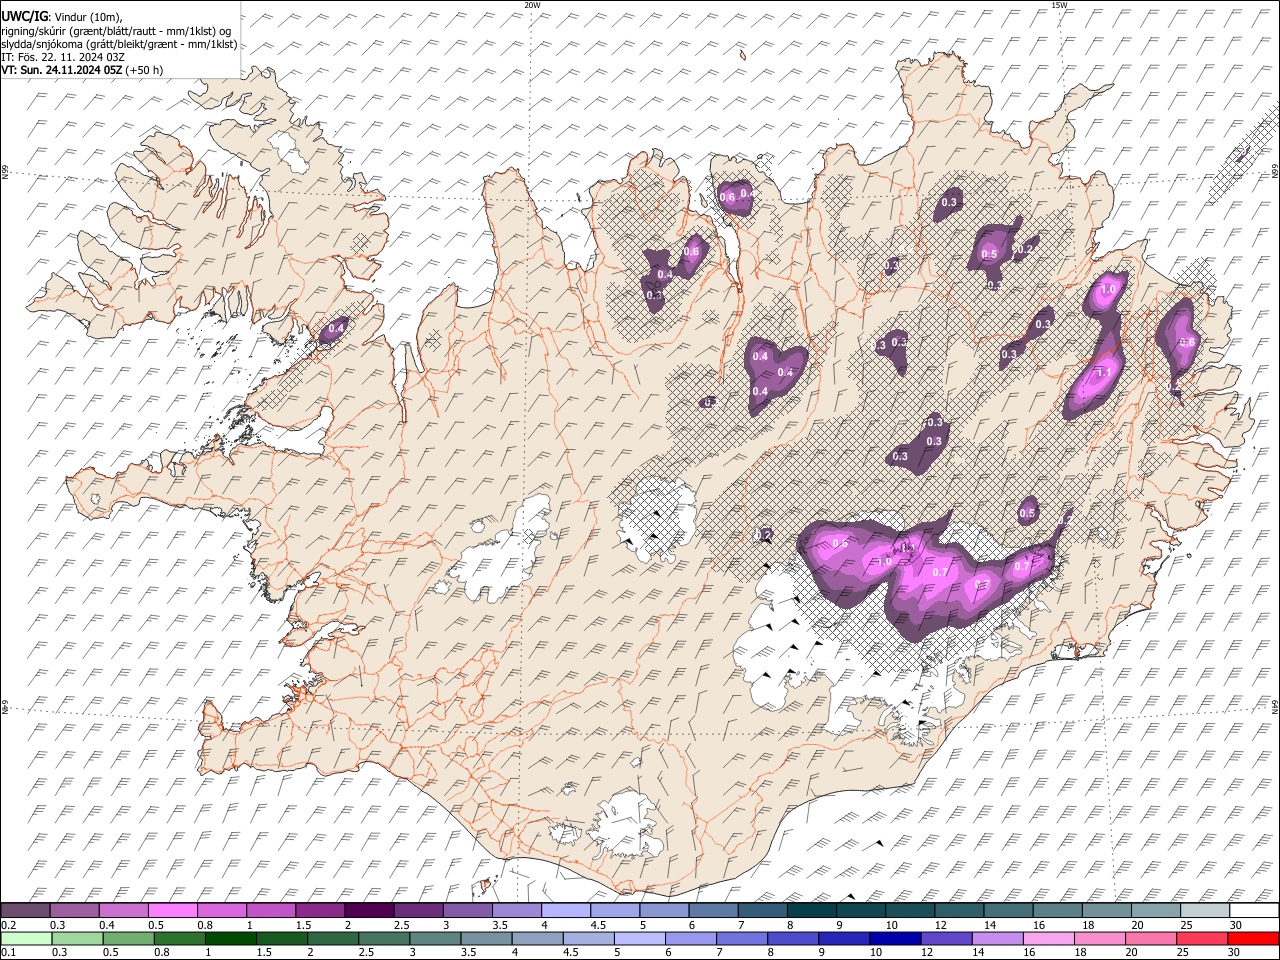The height and width of the screenshot is (960, 1280).
Task: Click the '1.5' label on the top legend row
Action: click(303, 925)
